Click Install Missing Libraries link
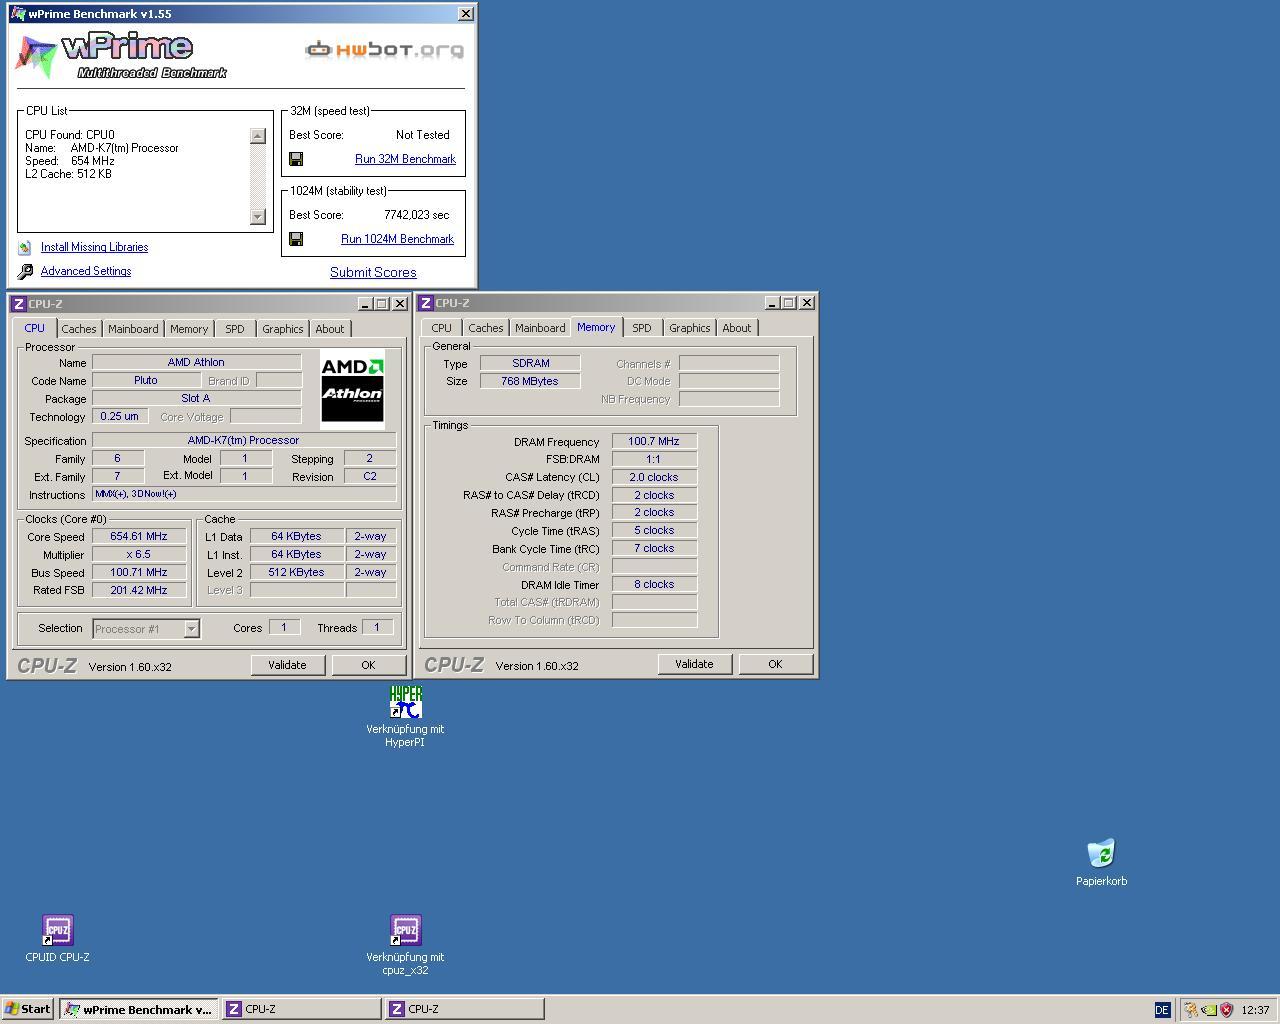Image resolution: width=1280 pixels, height=1024 pixels. pos(94,247)
